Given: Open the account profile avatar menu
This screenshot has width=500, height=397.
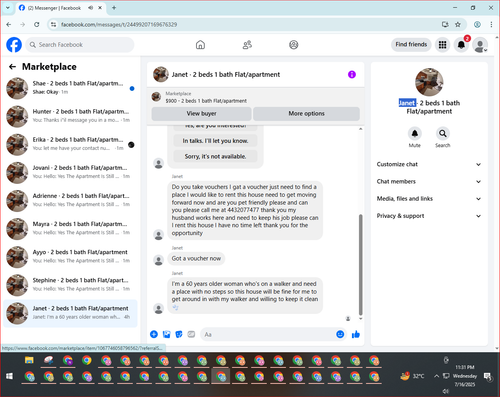Looking at the screenshot, I should tap(480, 45).
